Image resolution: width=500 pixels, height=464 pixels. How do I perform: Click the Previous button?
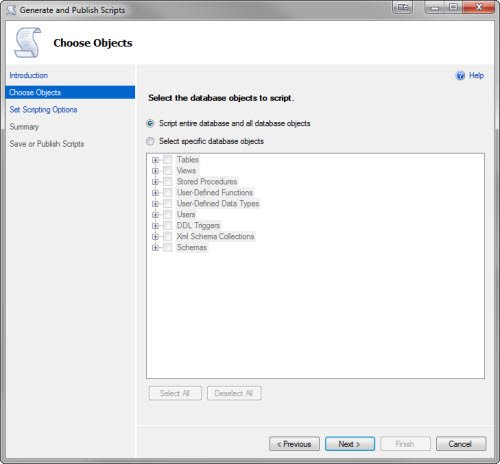click(x=294, y=444)
